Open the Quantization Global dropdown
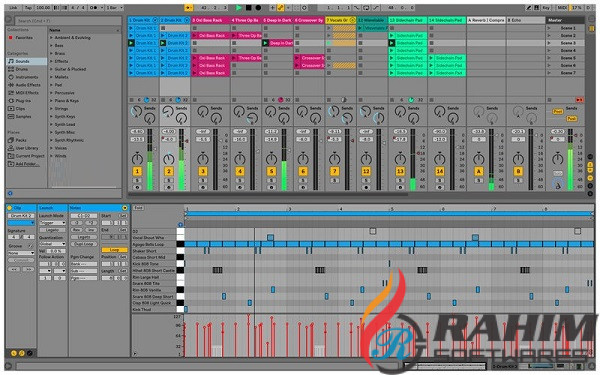Viewport: 600px width, 375px height. pos(52,244)
